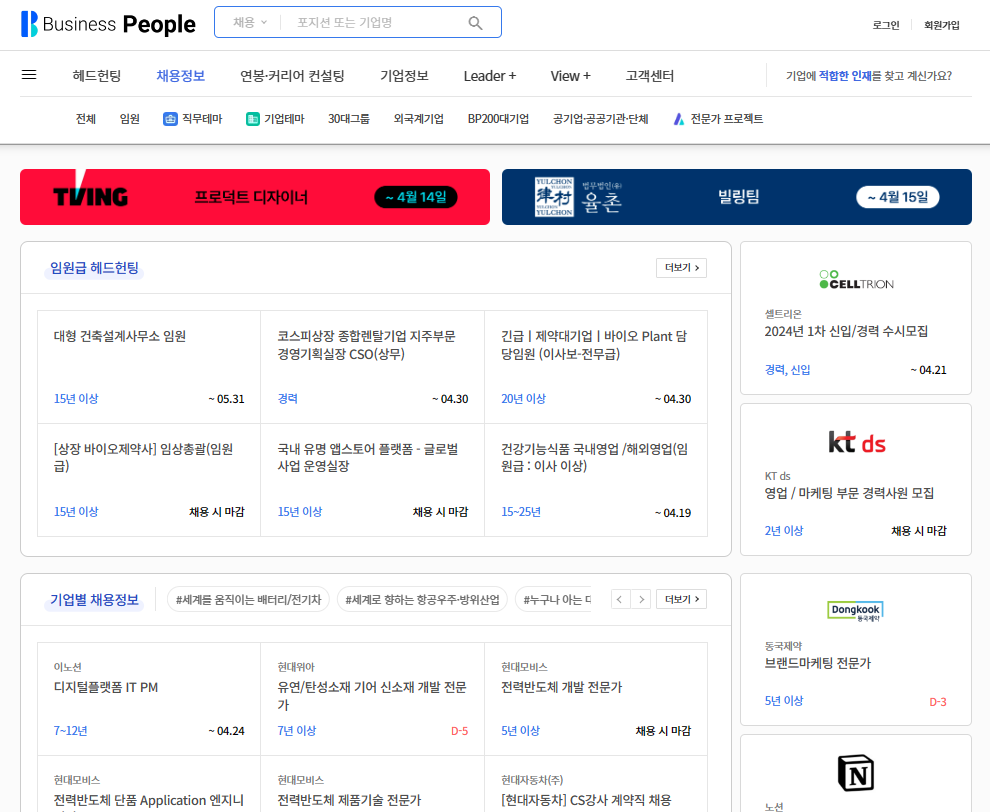
Task: Open the 채용 search category dropdown
Action: tap(250, 23)
